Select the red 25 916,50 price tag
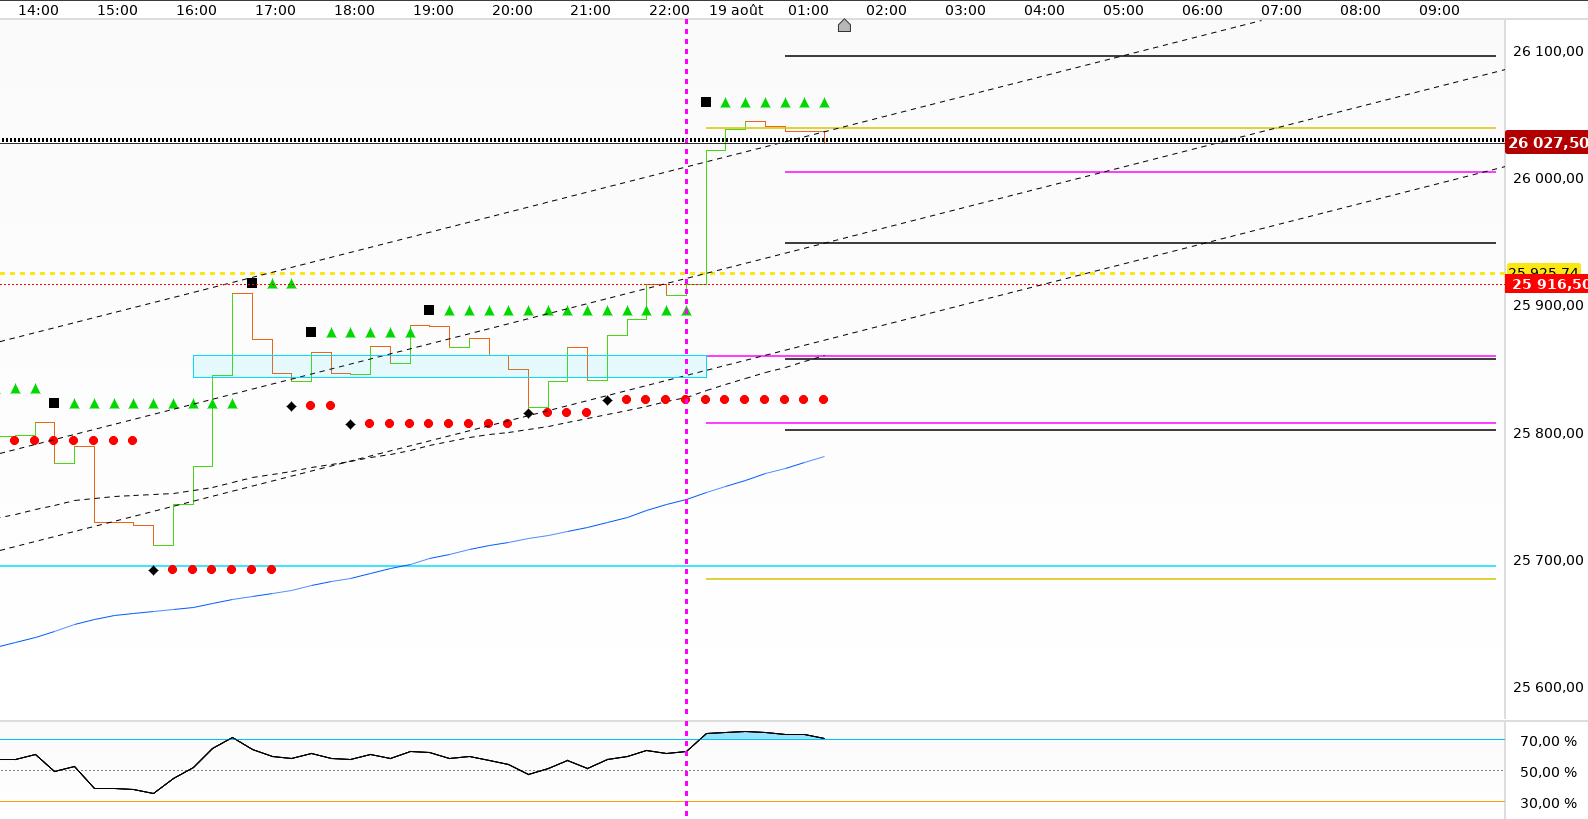The image size is (1588, 819). (1547, 285)
